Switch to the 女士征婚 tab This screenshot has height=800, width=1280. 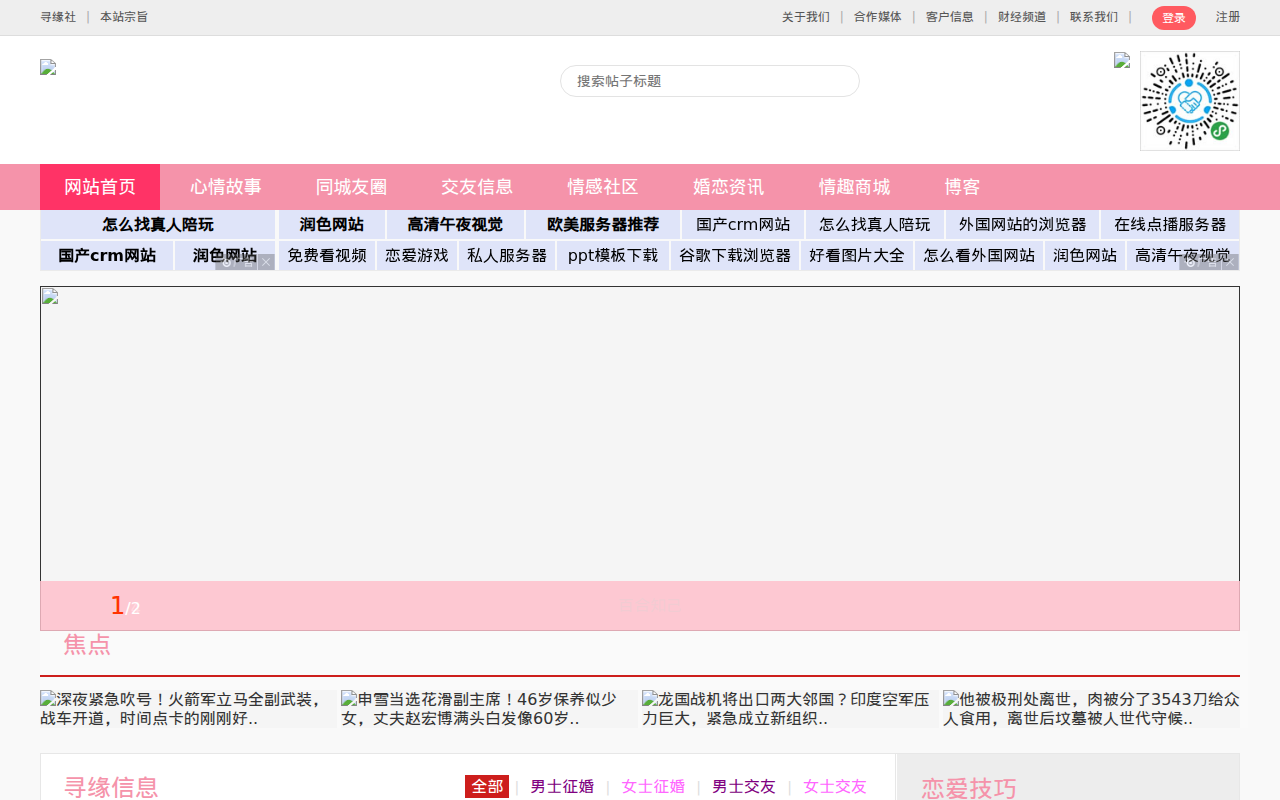(653, 787)
